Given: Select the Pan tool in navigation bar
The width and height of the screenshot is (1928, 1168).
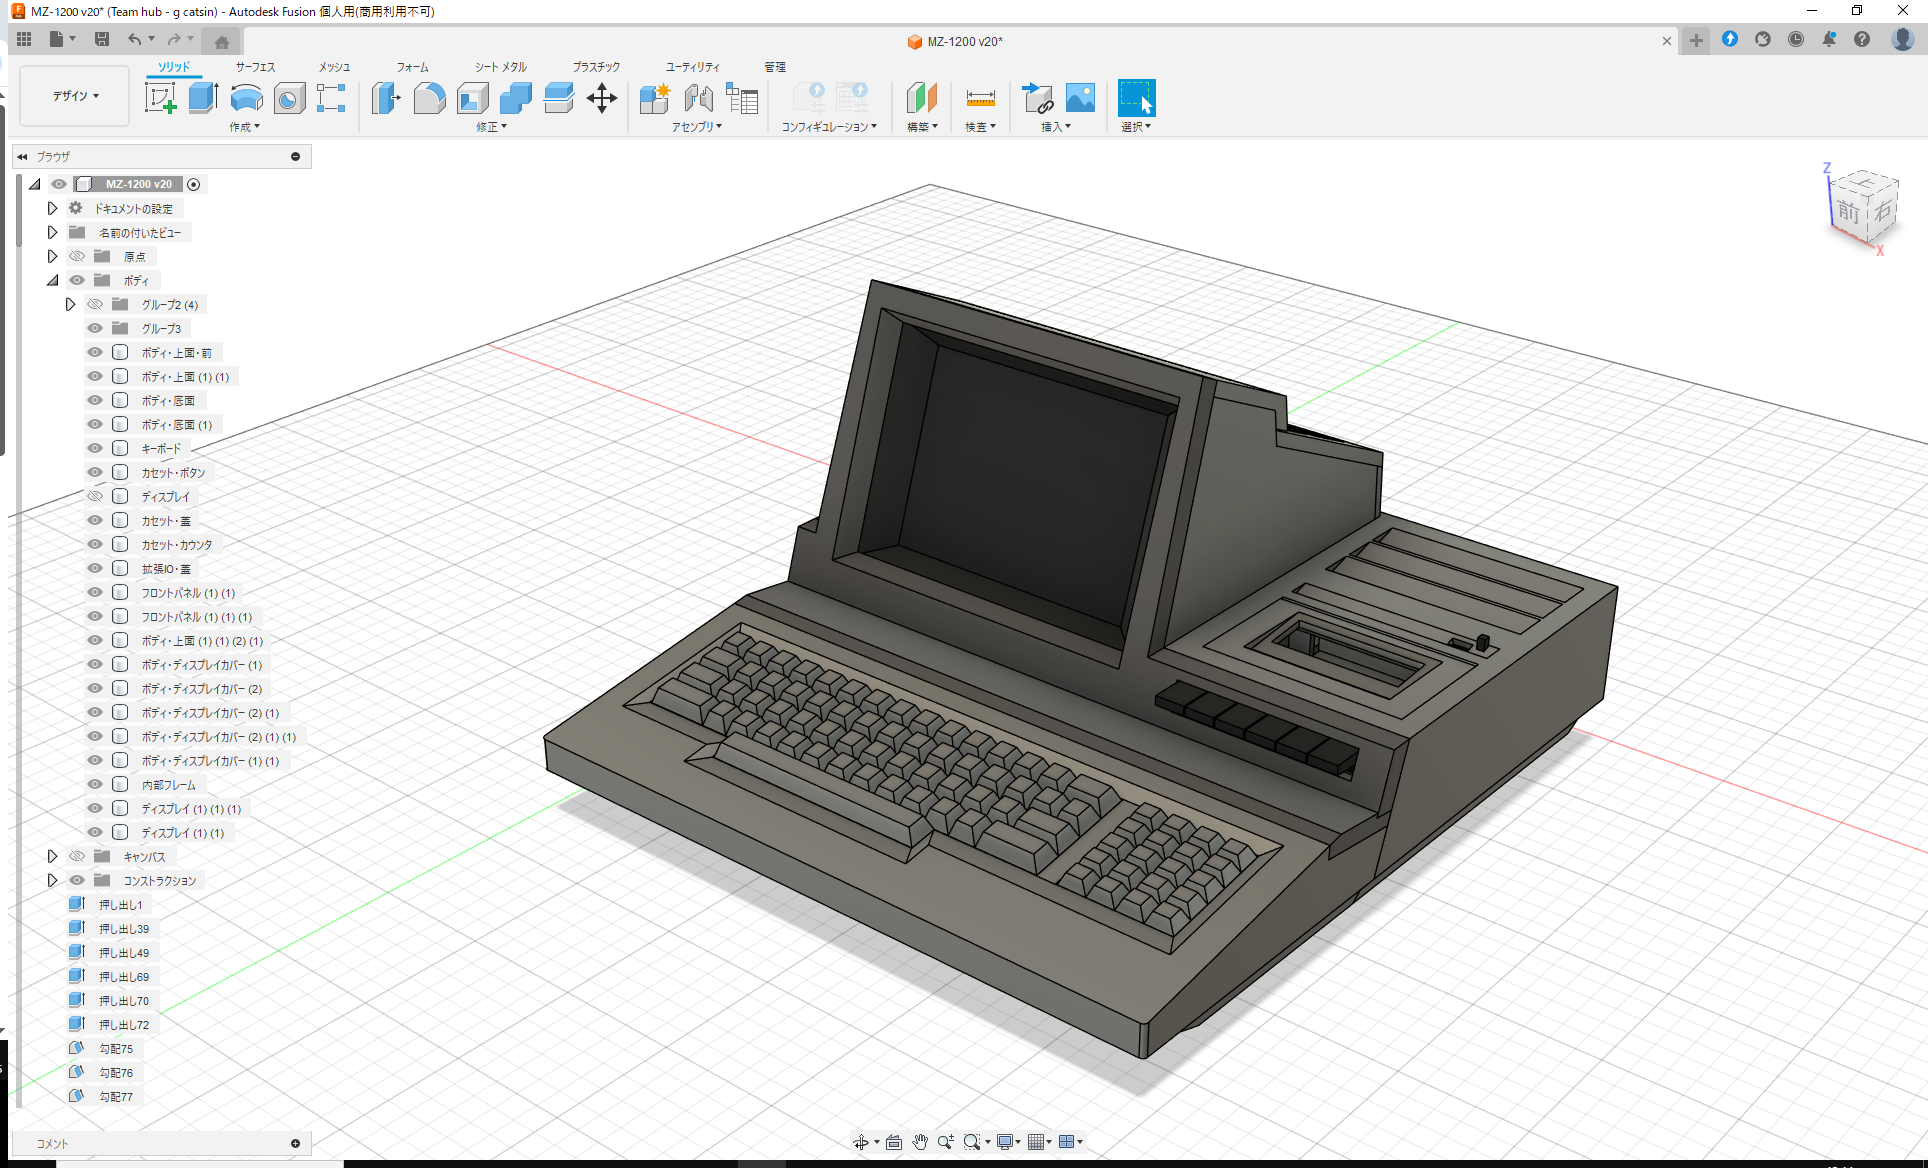Looking at the screenshot, I should pos(919,1141).
